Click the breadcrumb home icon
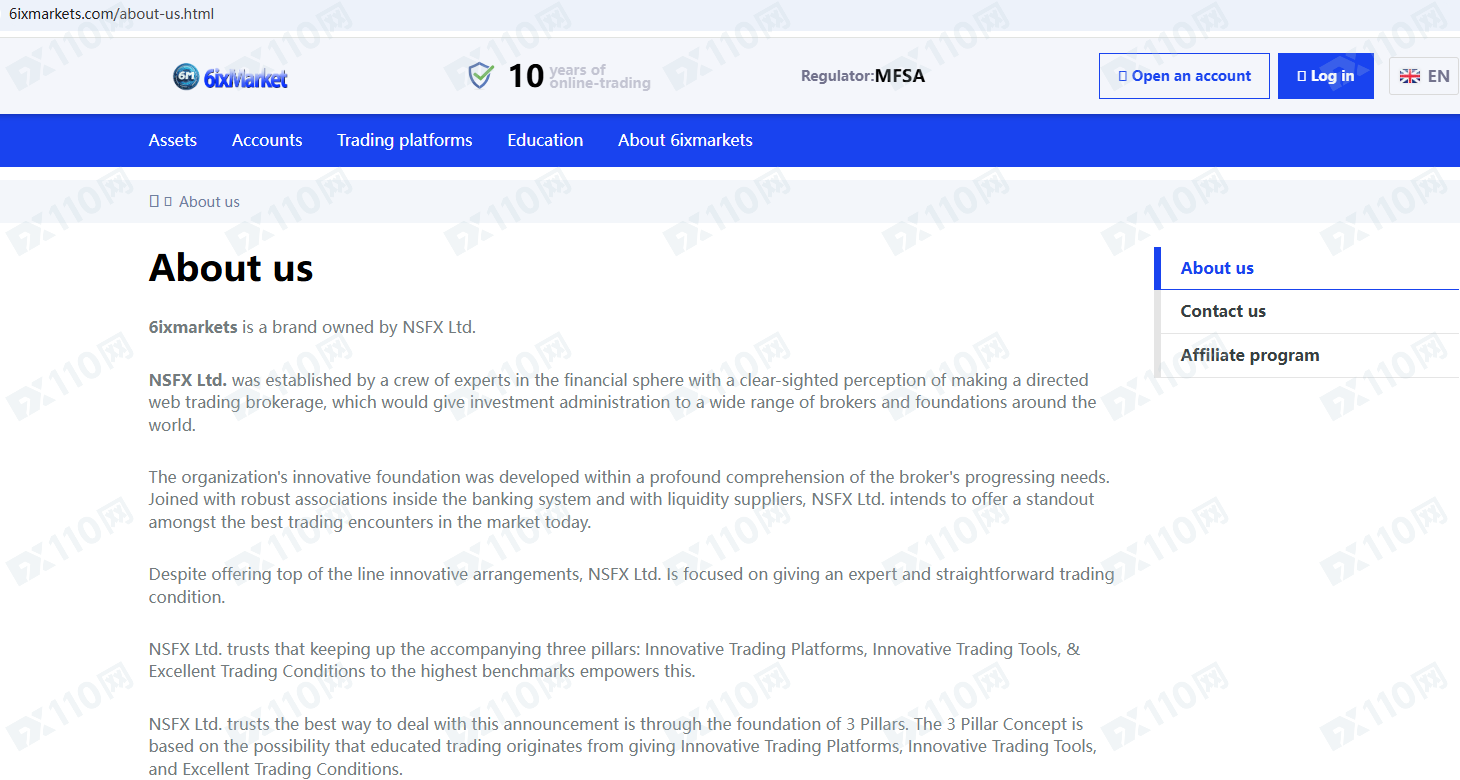Image resolution: width=1460 pixels, height=780 pixels. [154, 201]
